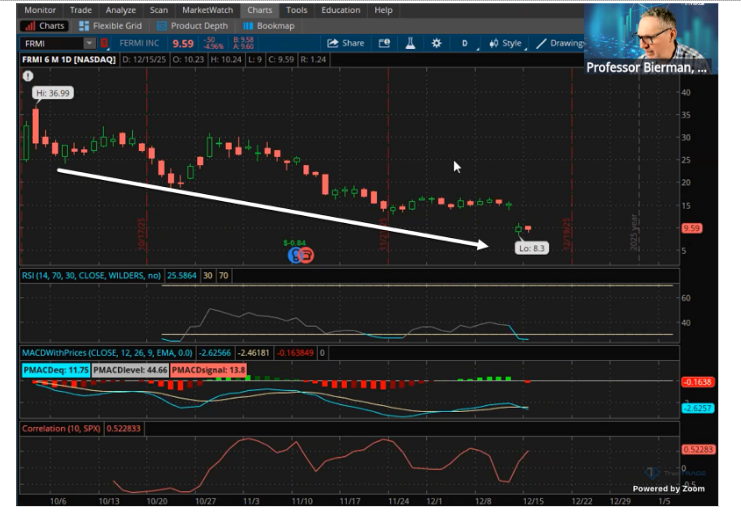Expand the Style menu
Image resolution: width=741 pixels, height=526 pixels.
[505, 44]
